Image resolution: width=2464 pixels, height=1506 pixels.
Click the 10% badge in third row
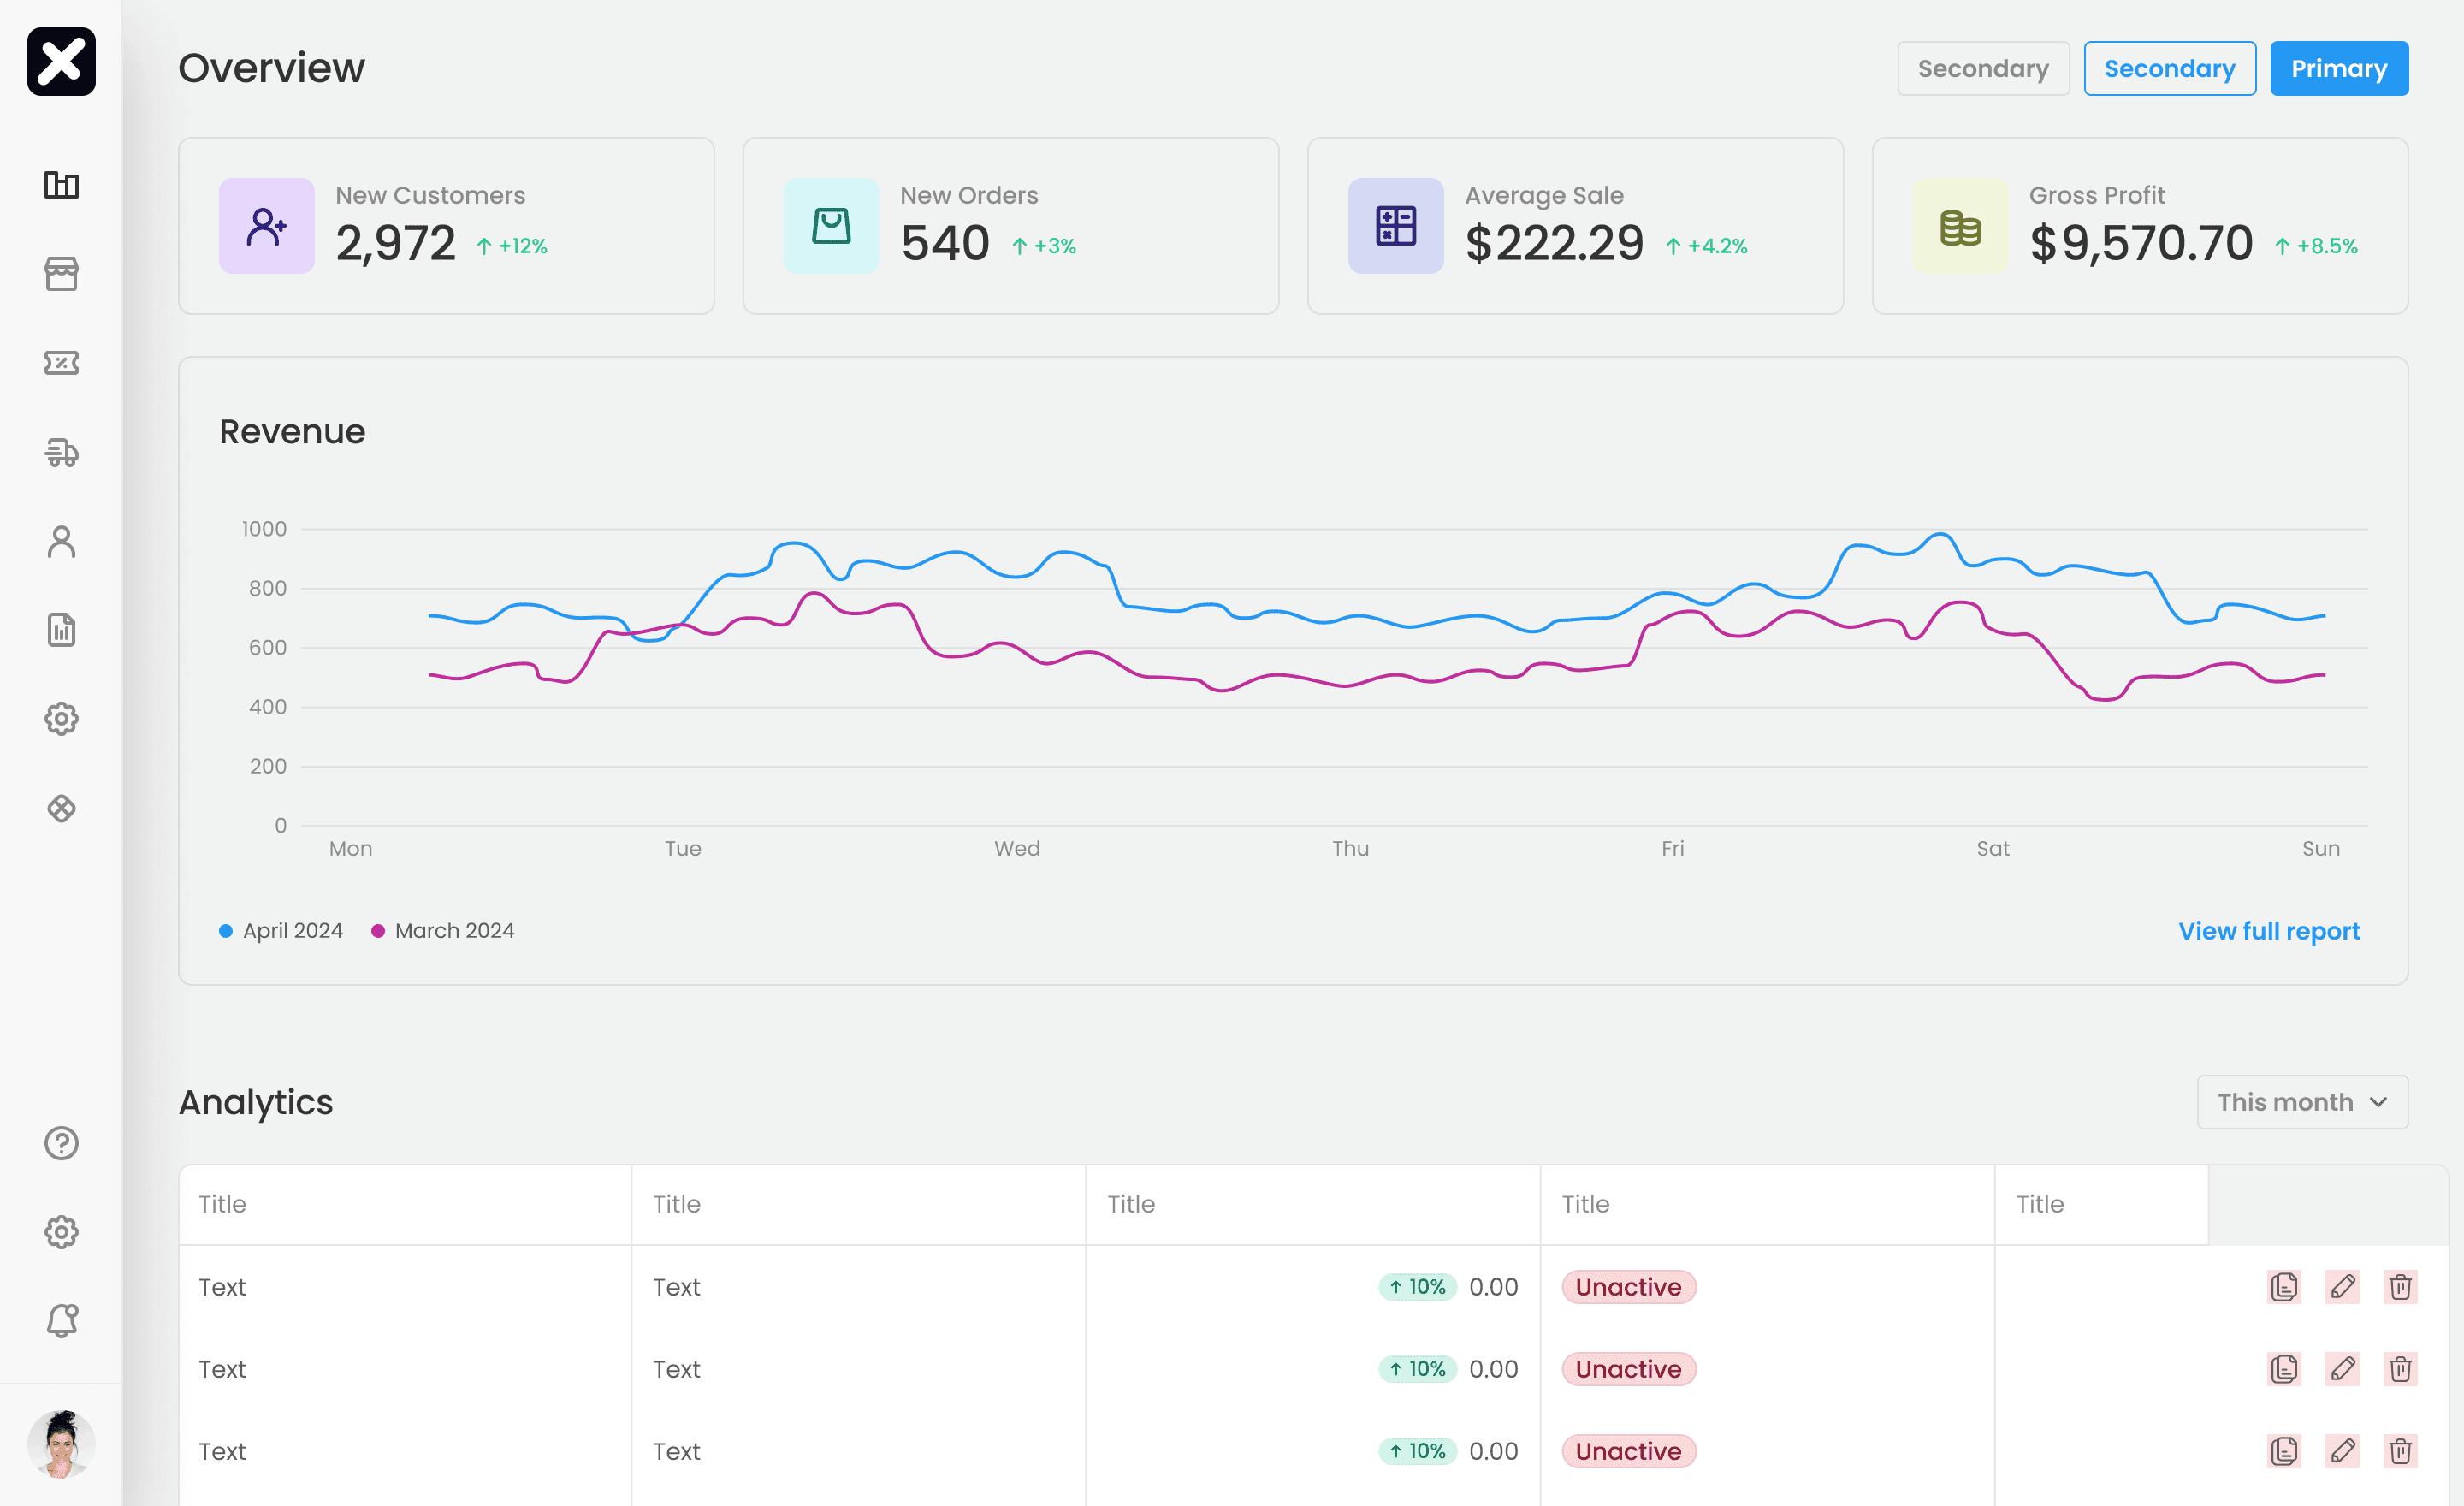point(1417,1451)
